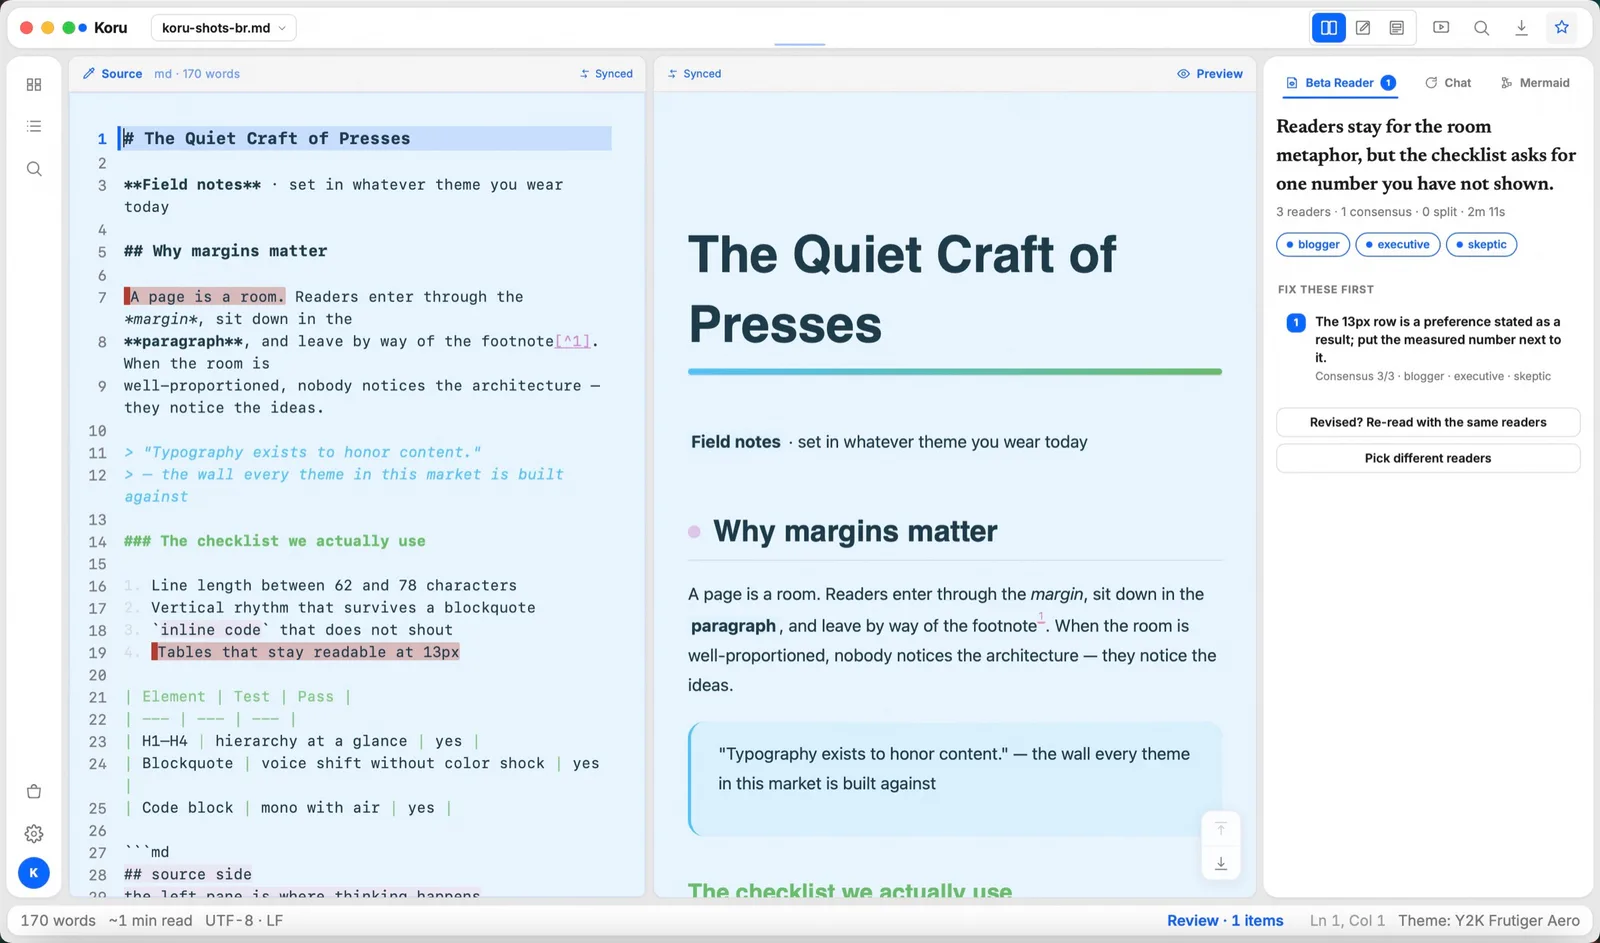Jump to bottom of preview arrow
The height and width of the screenshot is (943, 1600).
pyautogui.click(x=1221, y=864)
